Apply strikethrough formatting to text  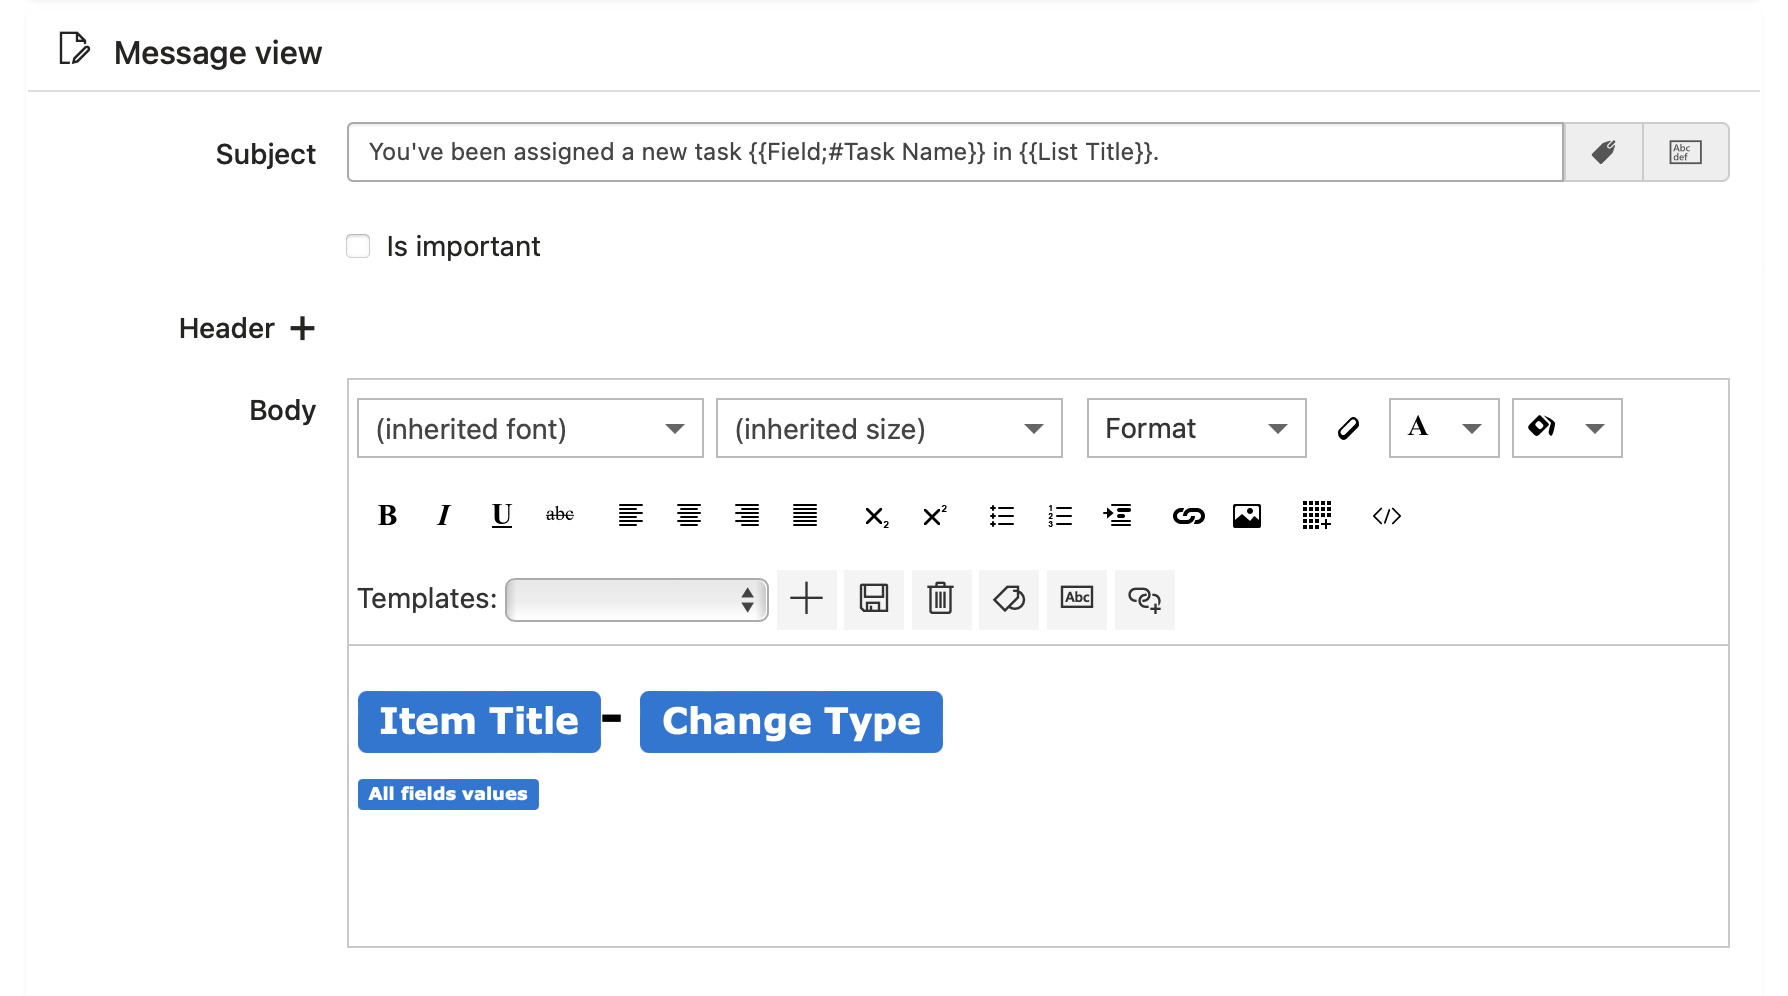pos(559,515)
